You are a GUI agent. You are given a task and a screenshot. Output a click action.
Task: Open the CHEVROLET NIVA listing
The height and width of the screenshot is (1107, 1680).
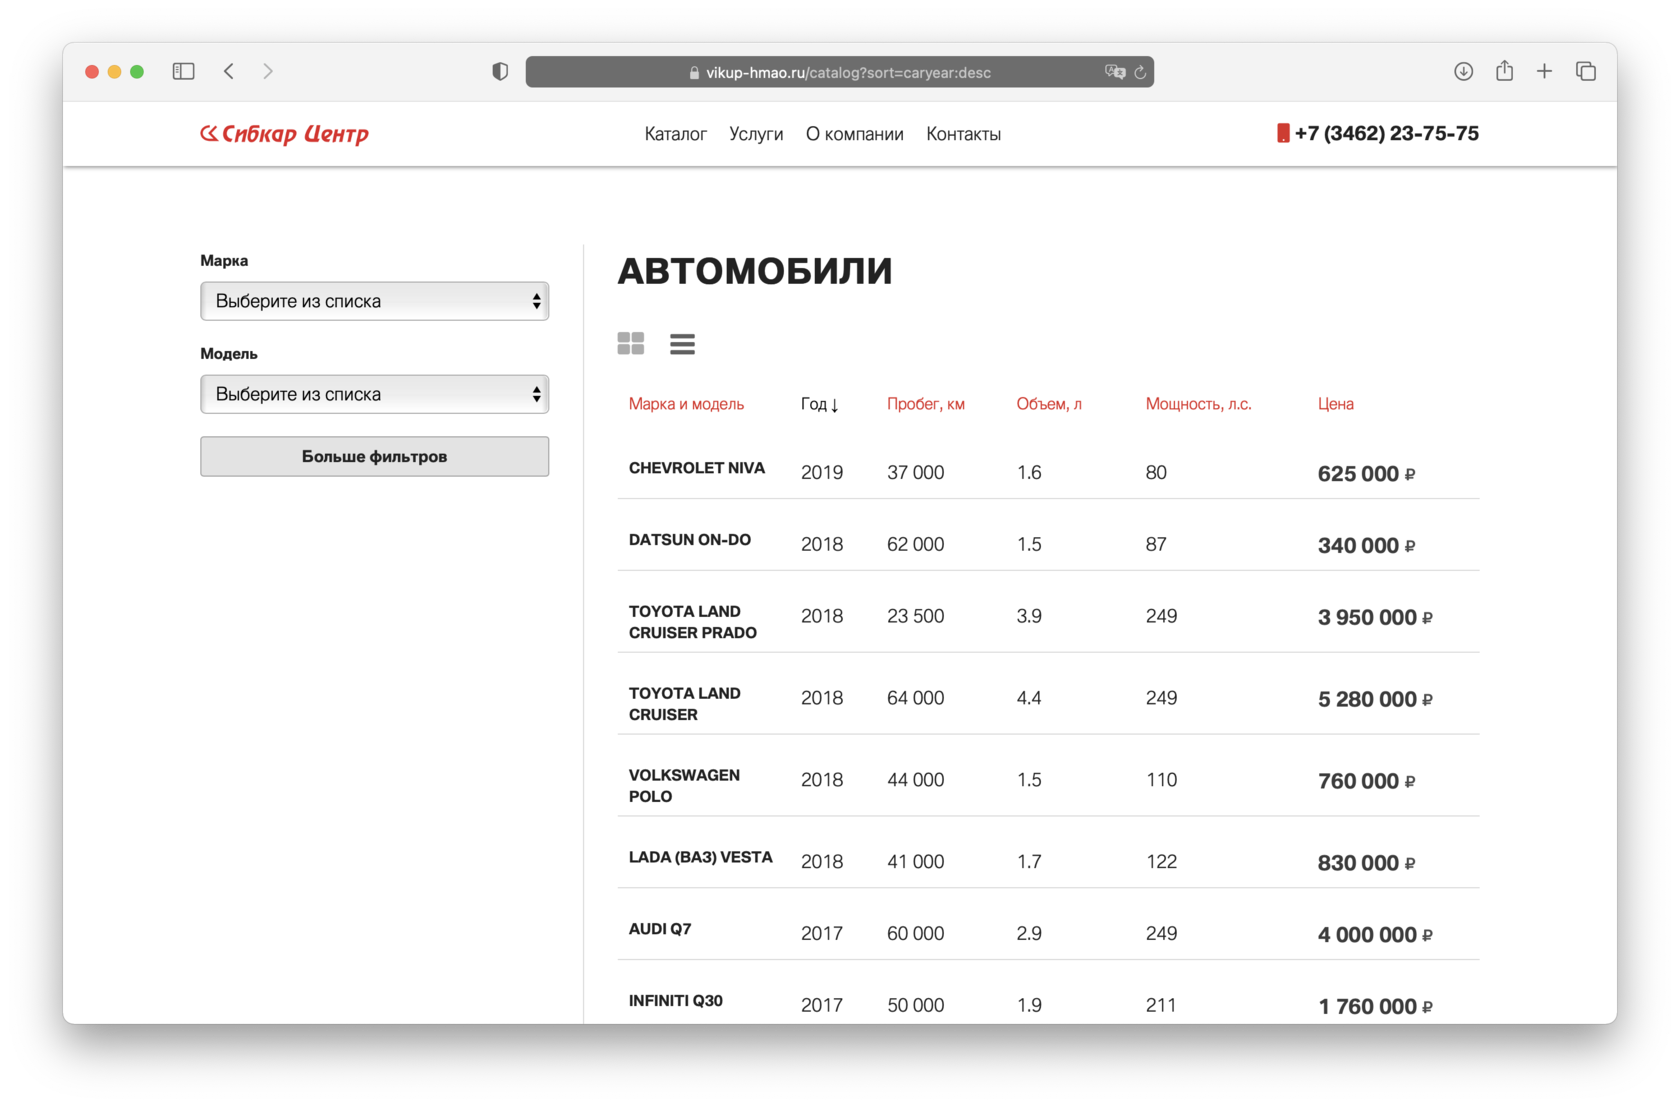(x=697, y=468)
